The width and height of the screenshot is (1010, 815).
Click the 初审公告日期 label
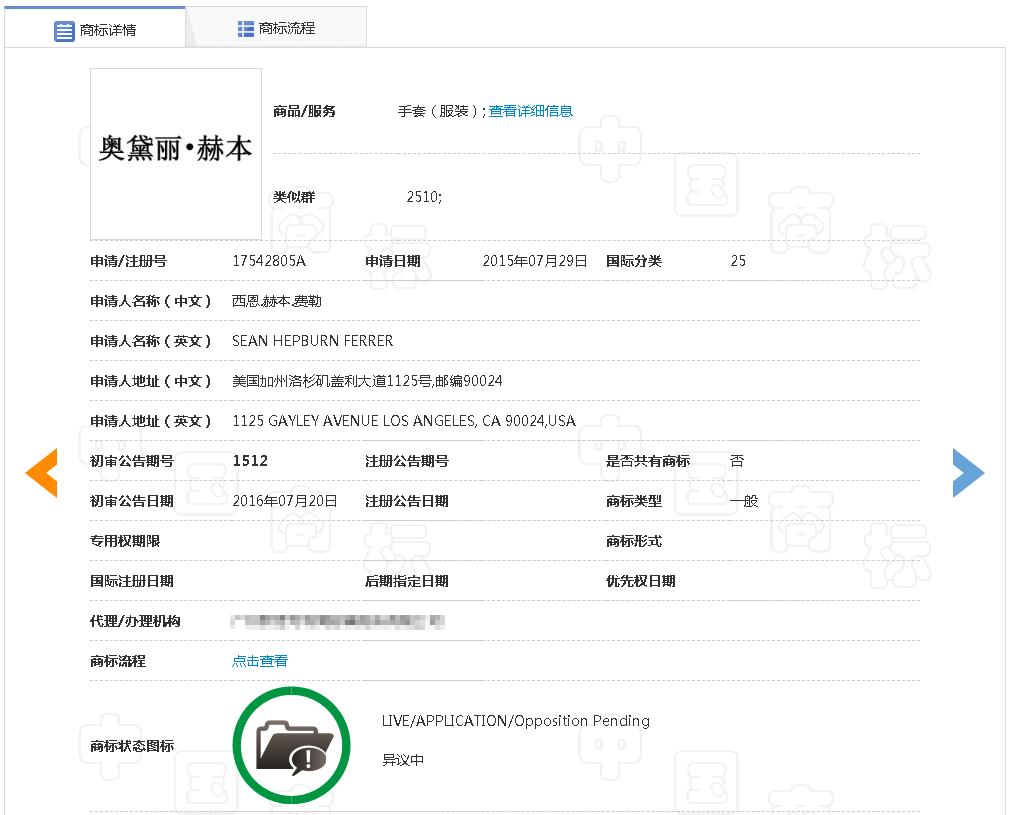(131, 501)
